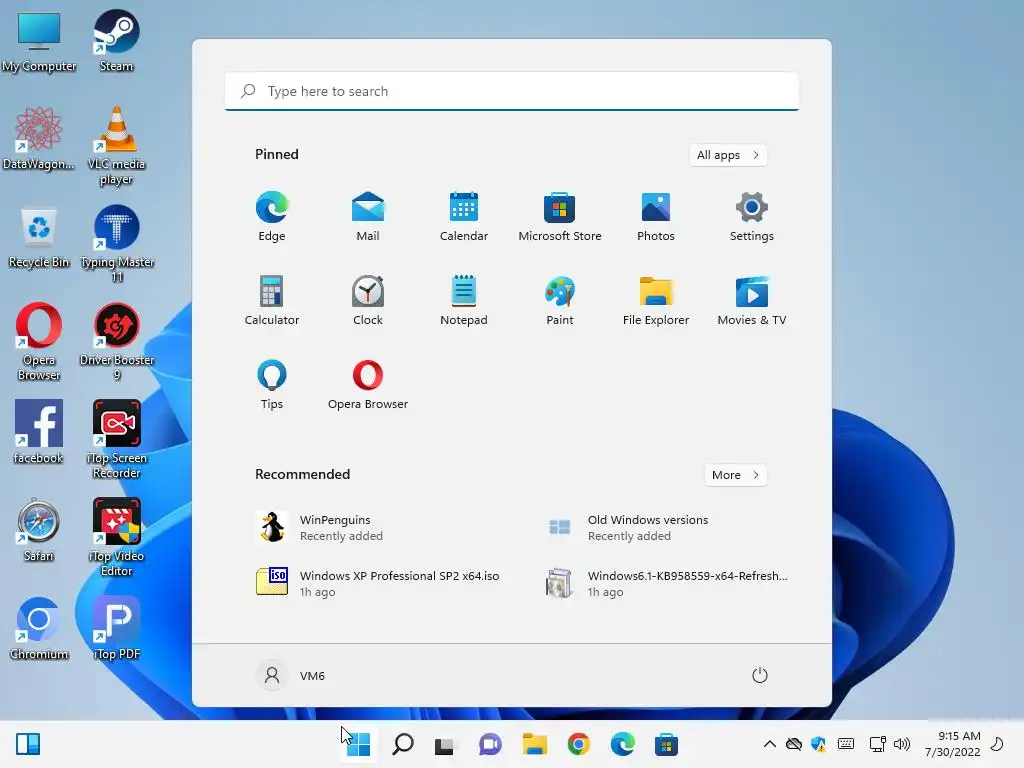Click the Power button in Start menu
This screenshot has height=768, width=1024.
[x=760, y=675]
